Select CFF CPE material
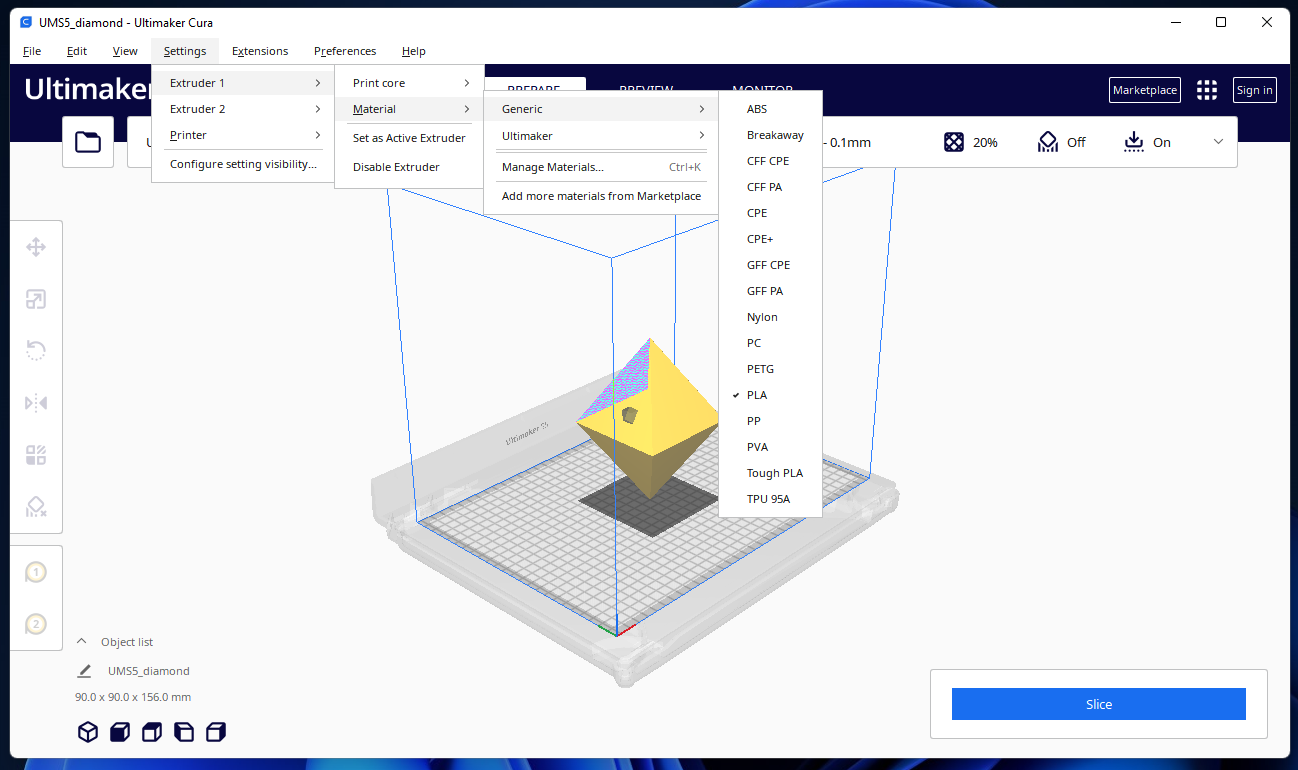Image resolution: width=1298 pixels, height=770 pixels. 770,161
